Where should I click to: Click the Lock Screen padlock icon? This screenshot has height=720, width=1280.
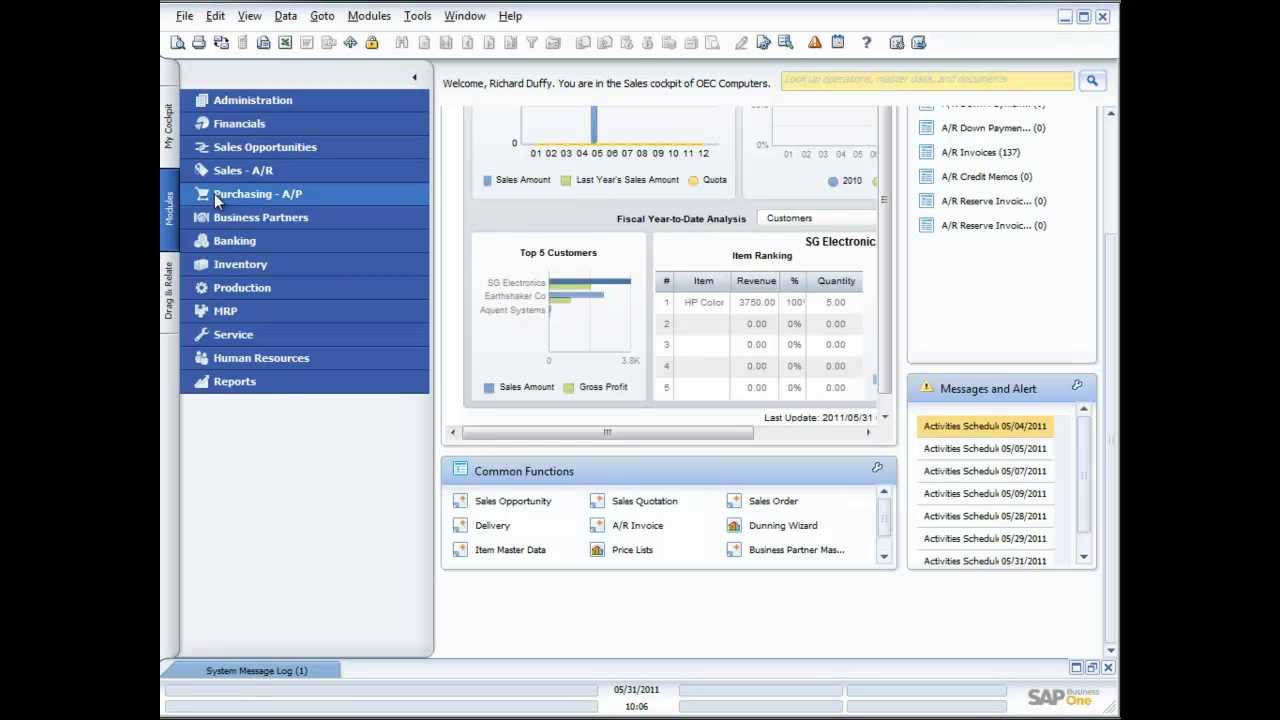pos(372,42)
